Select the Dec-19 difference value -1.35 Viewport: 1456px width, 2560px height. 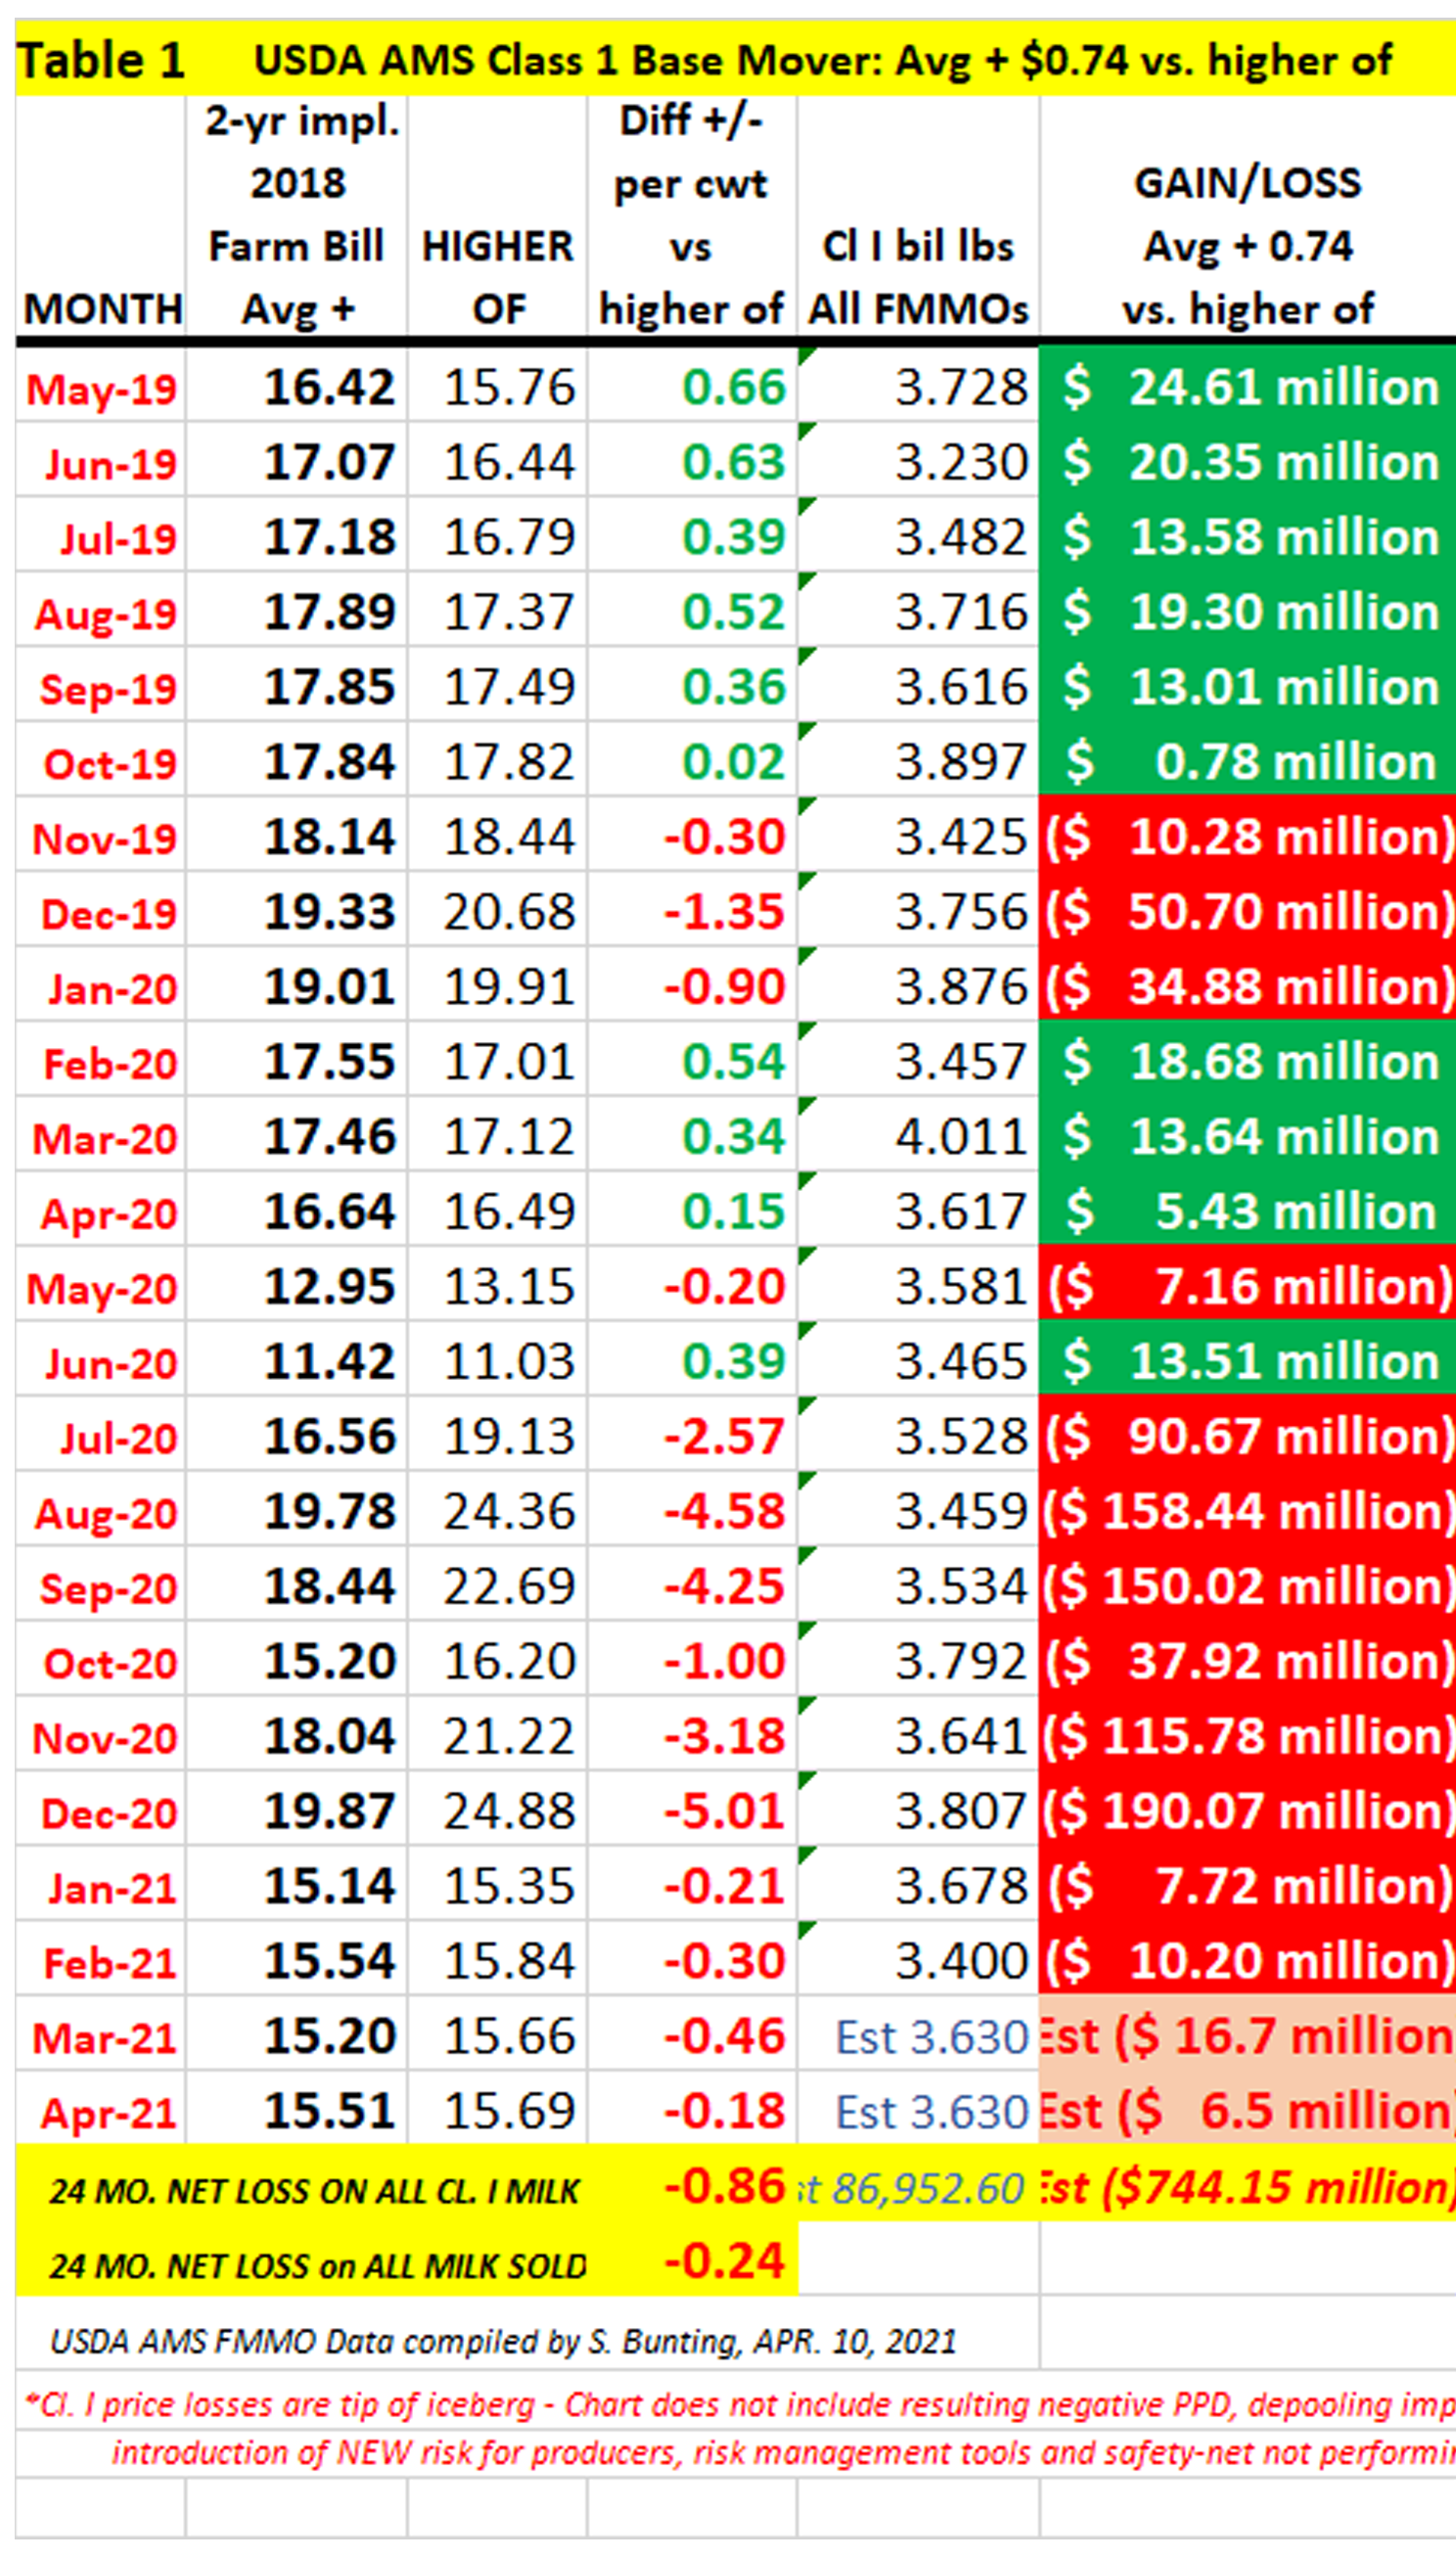click(724, 912)
